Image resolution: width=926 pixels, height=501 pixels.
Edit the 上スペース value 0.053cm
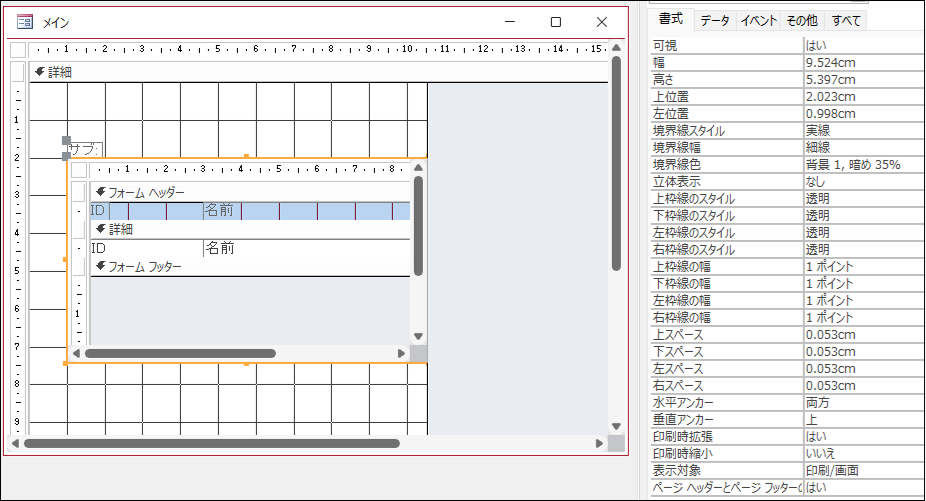coord(864,335)
